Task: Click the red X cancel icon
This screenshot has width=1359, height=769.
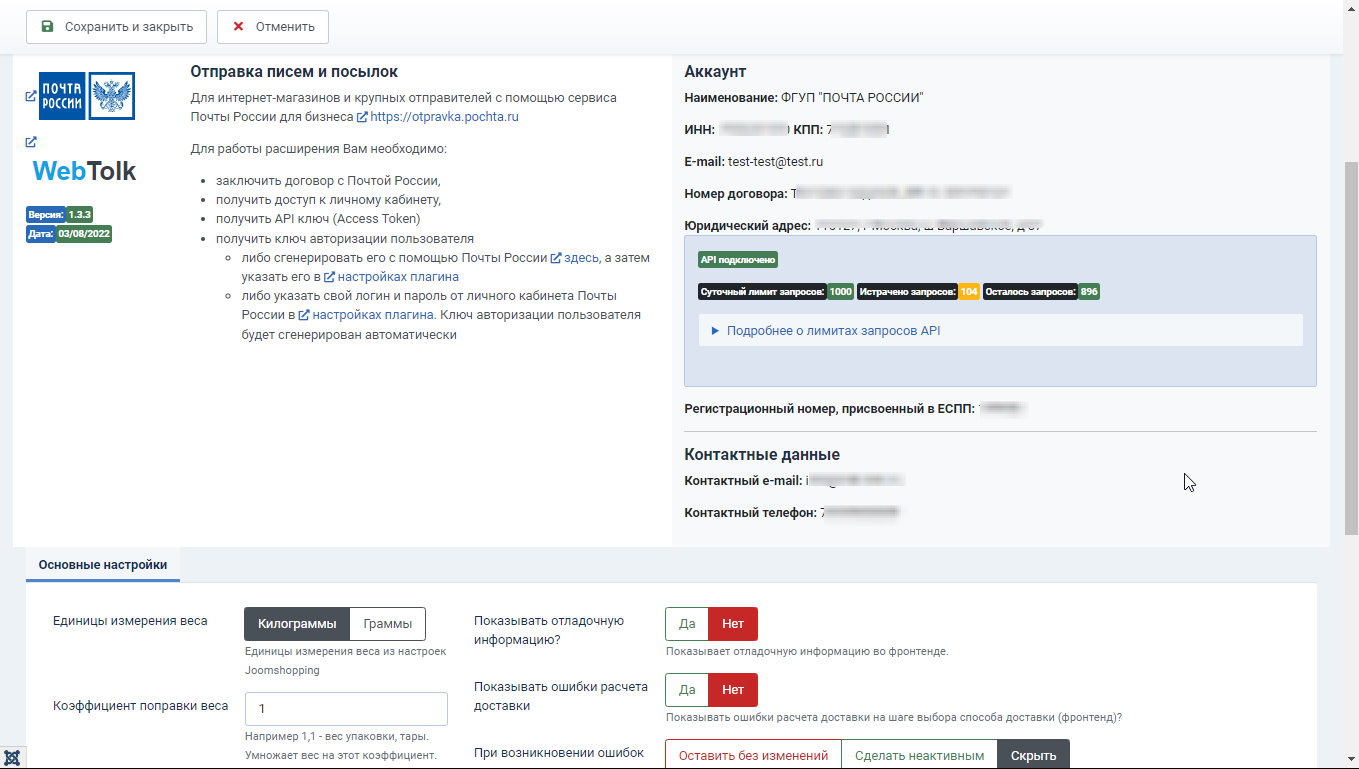Action: pos(238,27)
